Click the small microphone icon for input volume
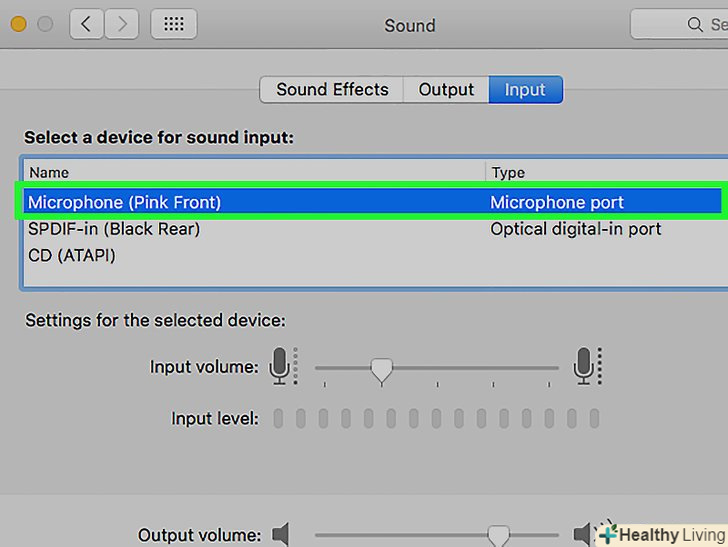Viewport: 728px width, 547px height. click(281, 367)
